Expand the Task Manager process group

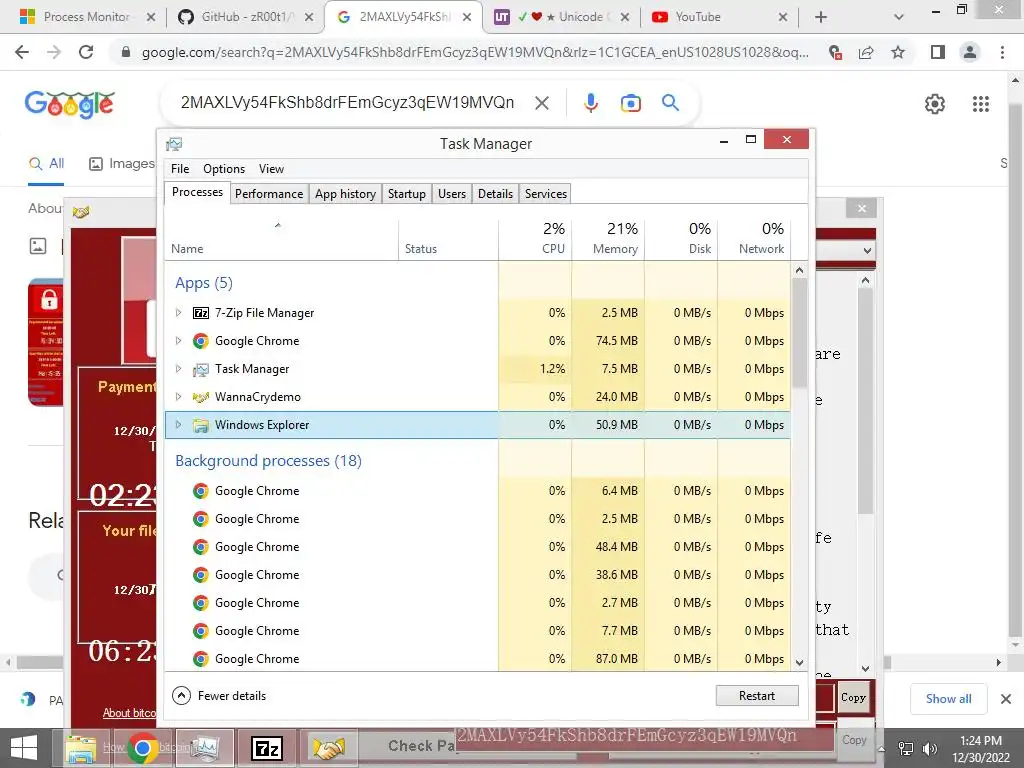pos(178,369)
